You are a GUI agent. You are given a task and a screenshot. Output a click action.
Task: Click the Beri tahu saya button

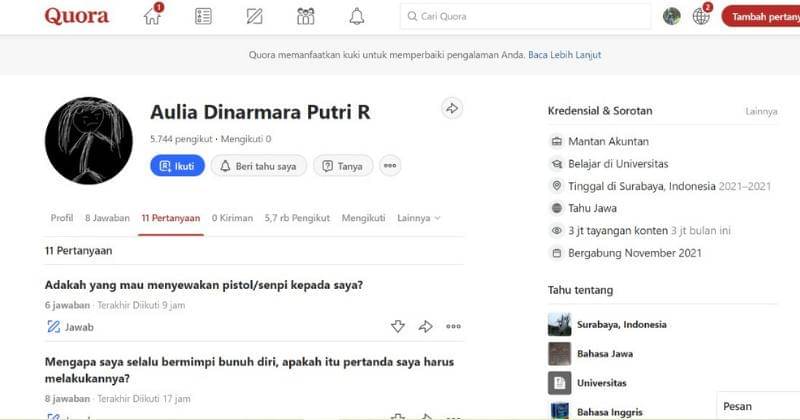259,166
